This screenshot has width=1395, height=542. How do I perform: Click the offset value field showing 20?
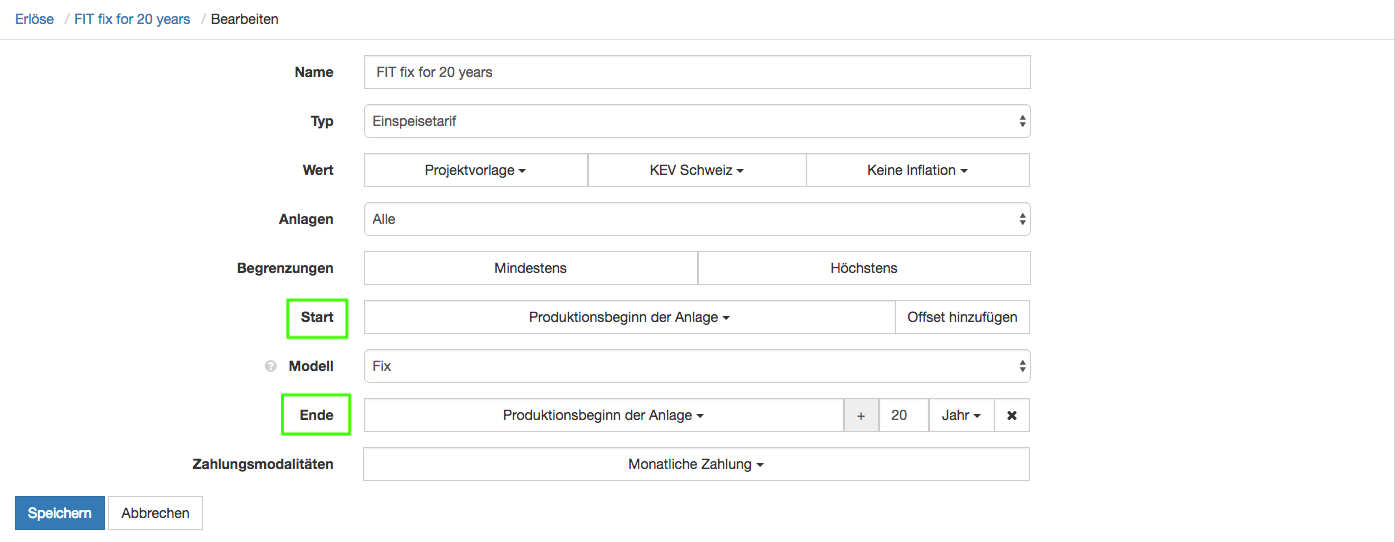pyautogui.click(x=903, y=415)
